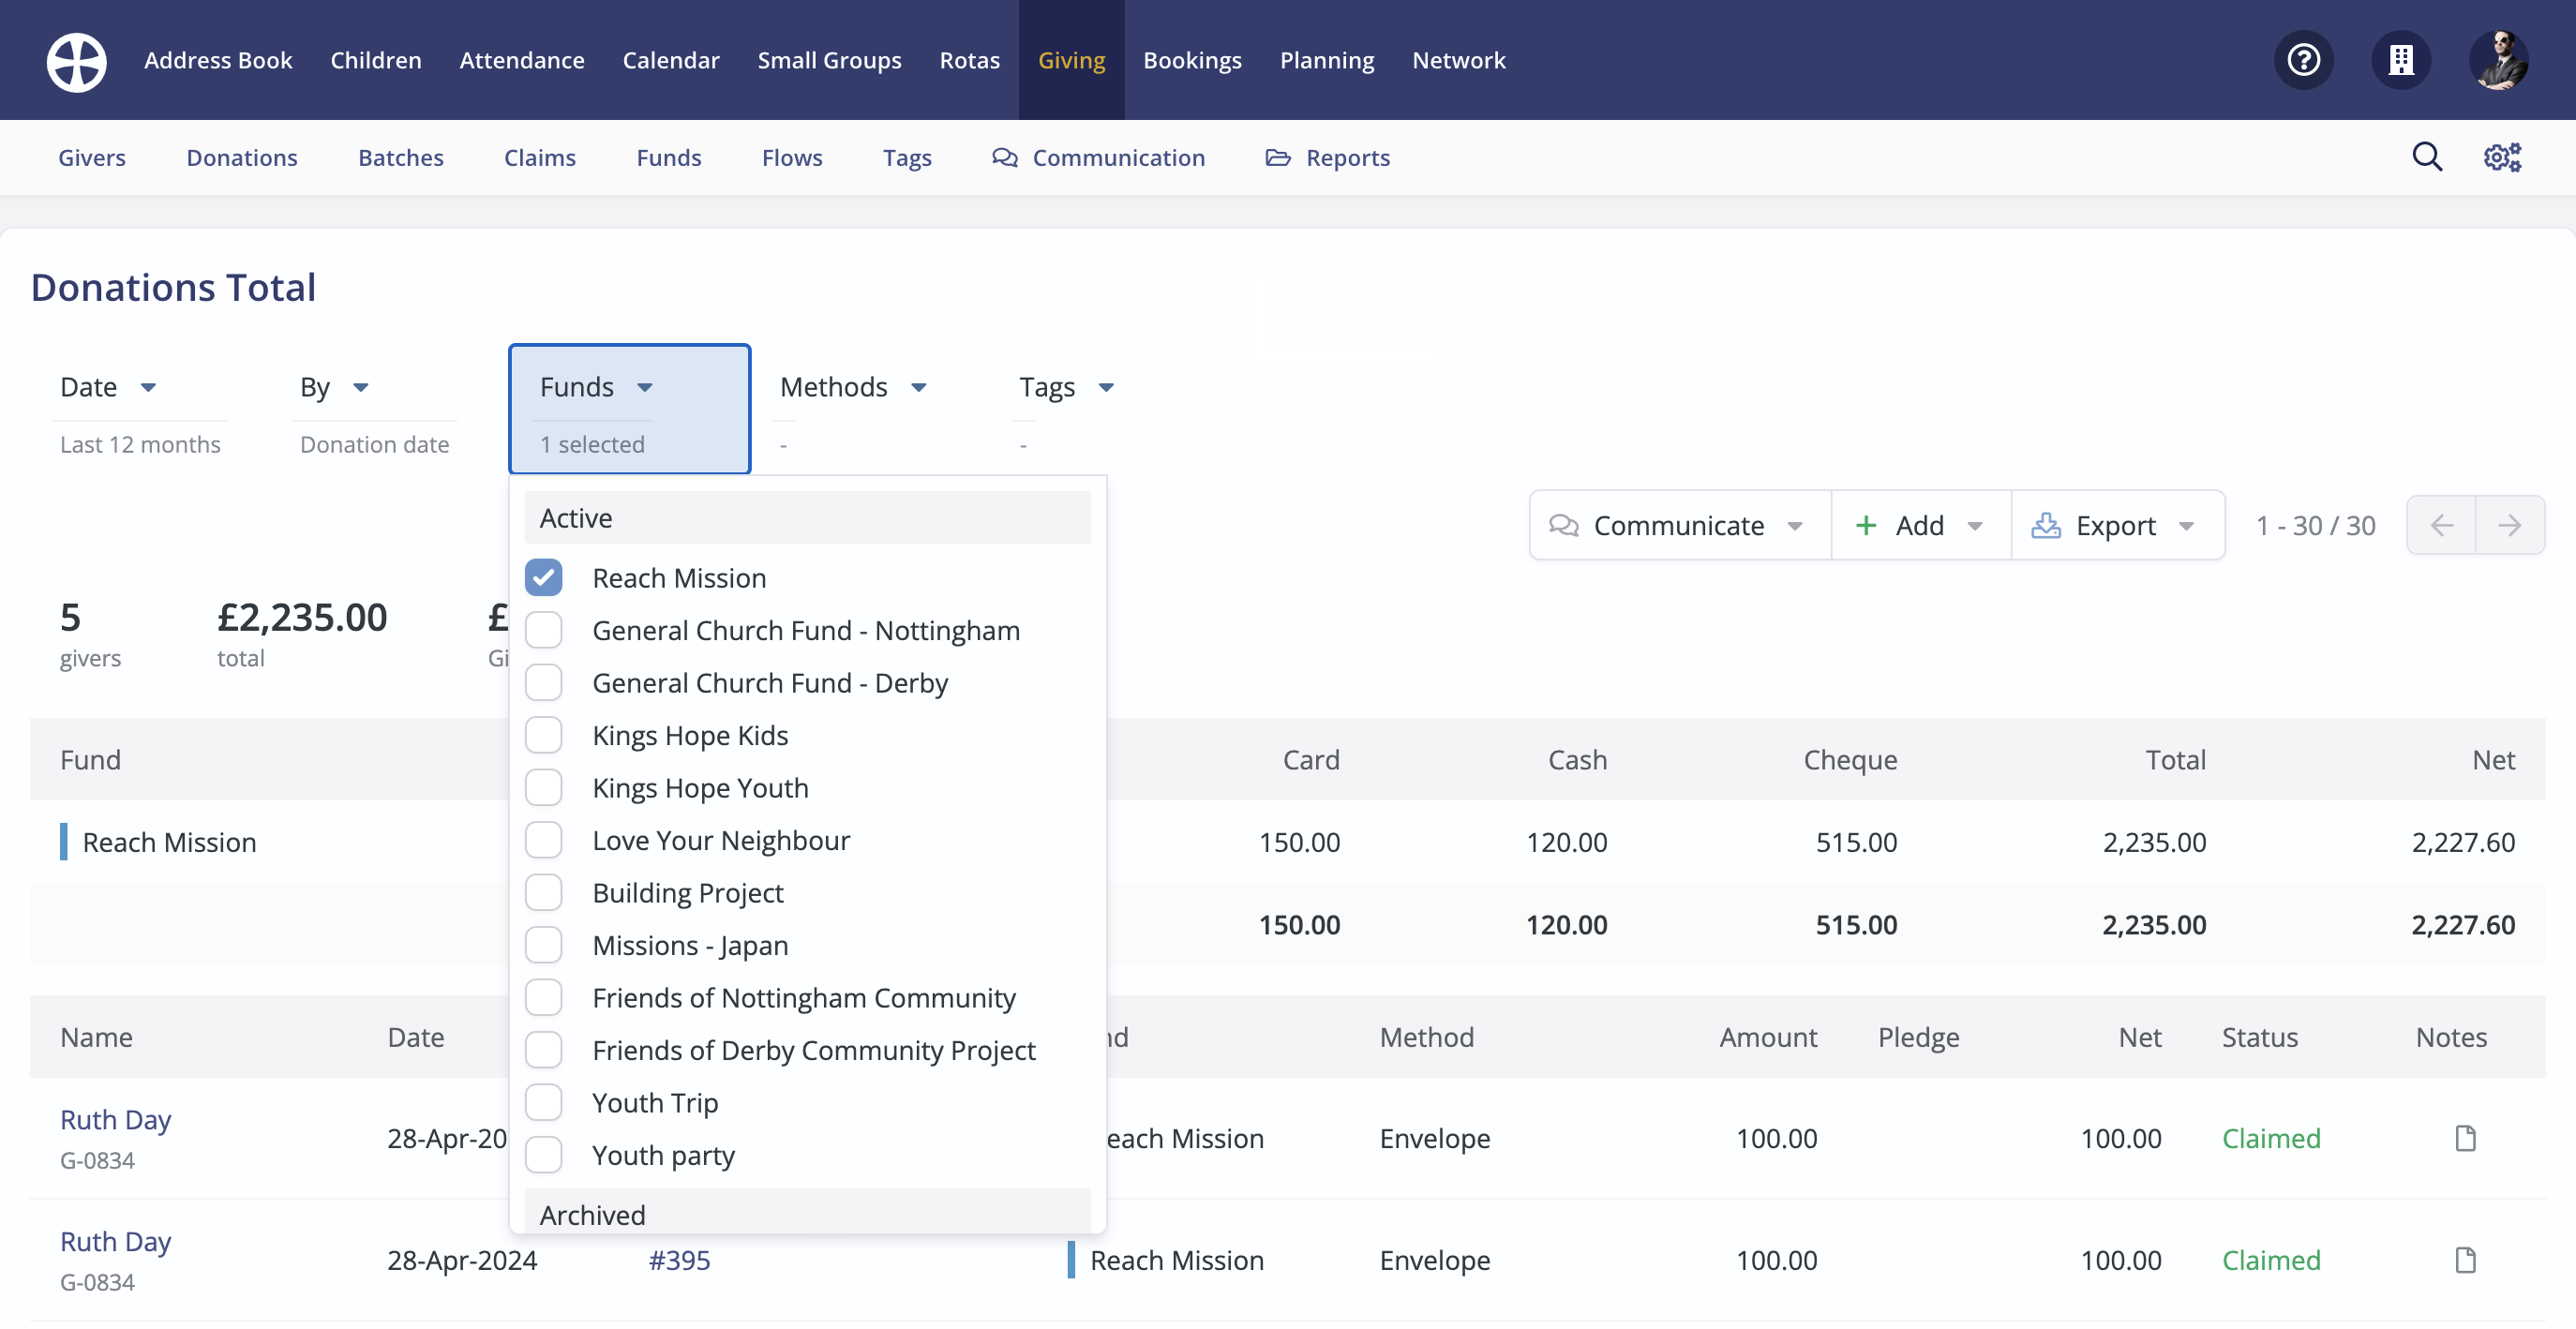This screenshot has width=2576, height=1329.
Task: Open the Ruth Day giver link
Action: tap(115, 1120)
